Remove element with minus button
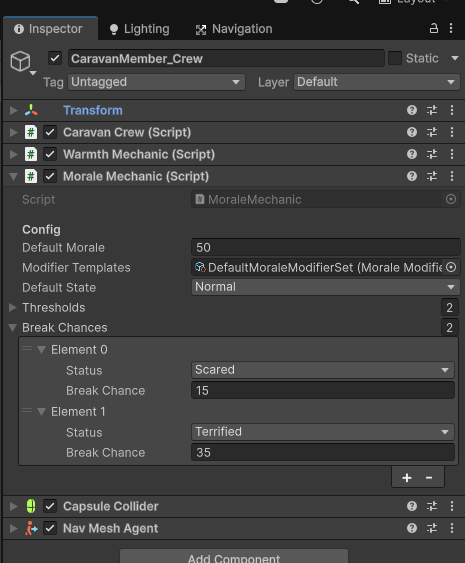This screenshot has width=465, height=563. coord(429,478)
